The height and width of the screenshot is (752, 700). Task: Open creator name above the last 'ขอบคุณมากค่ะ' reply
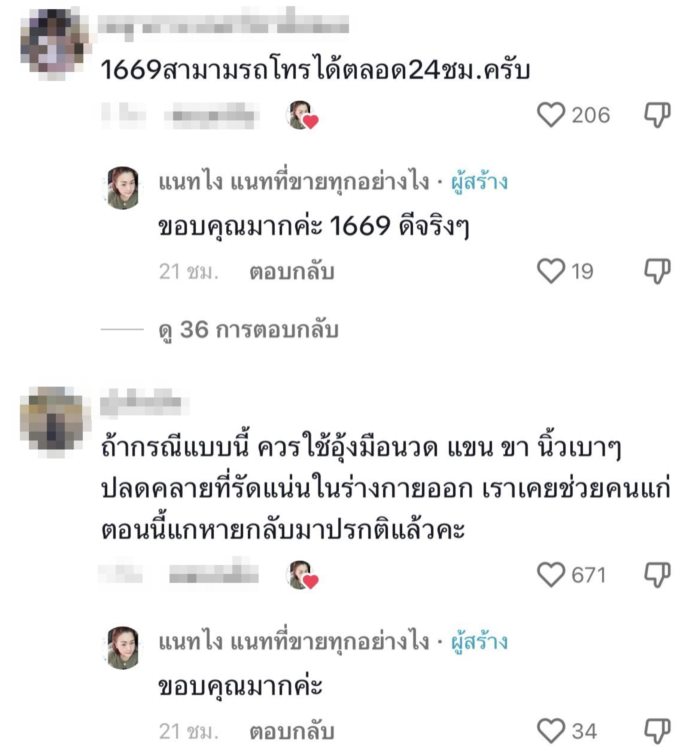tap(292, 640)
